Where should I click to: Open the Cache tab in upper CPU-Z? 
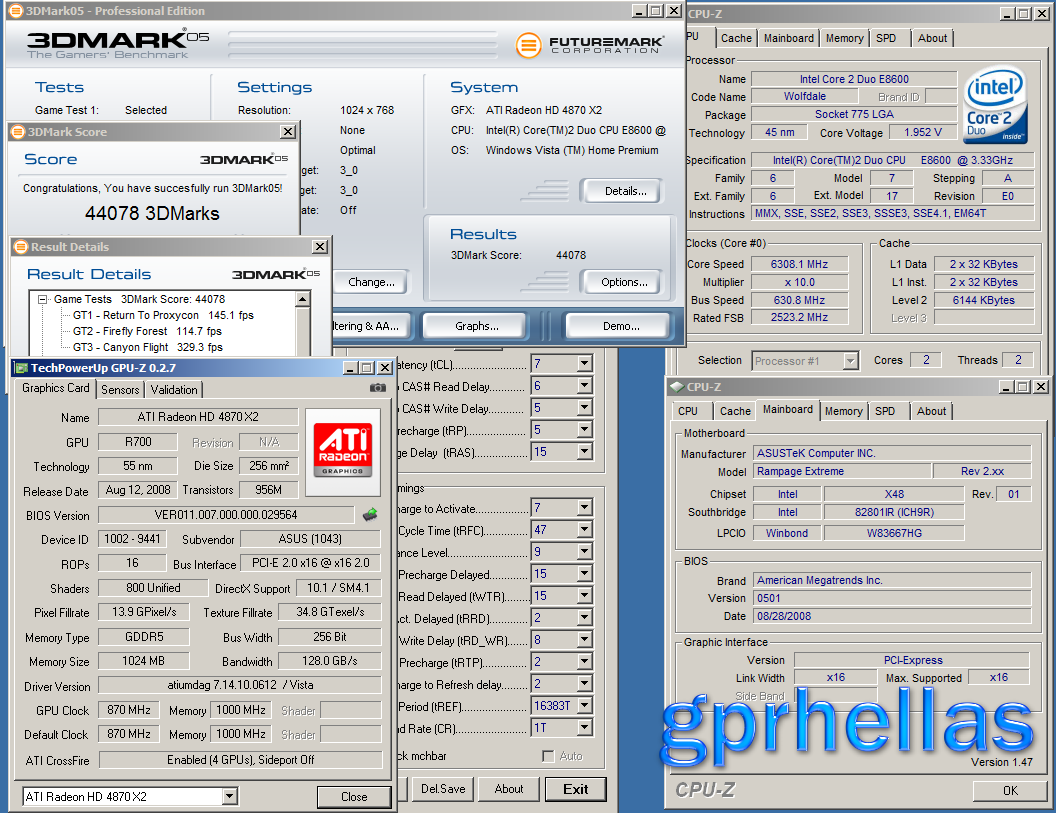736,38
